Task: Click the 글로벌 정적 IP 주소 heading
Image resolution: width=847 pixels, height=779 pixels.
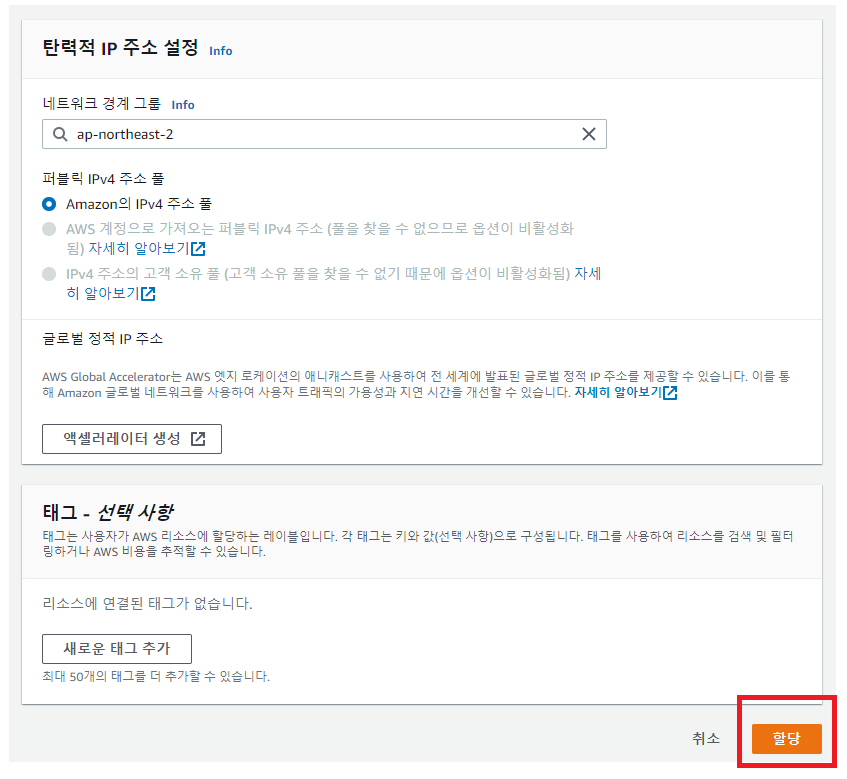Action: [x=103, y=339]
